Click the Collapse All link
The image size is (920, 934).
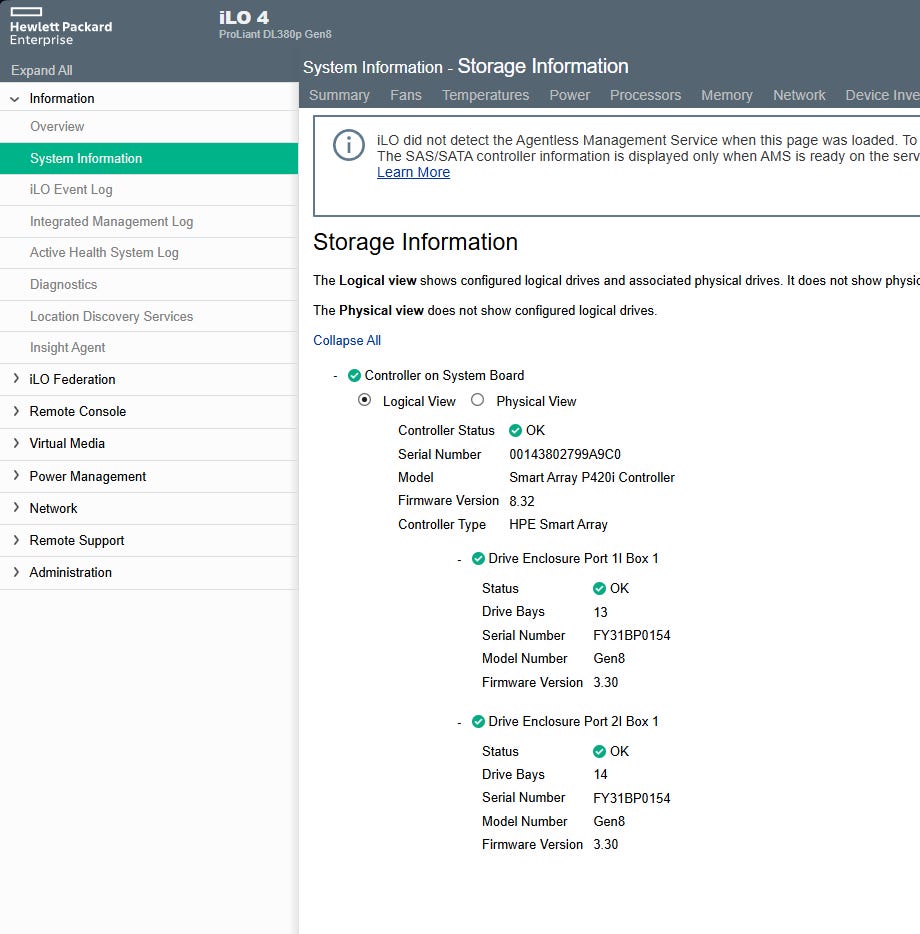(347, 341)
